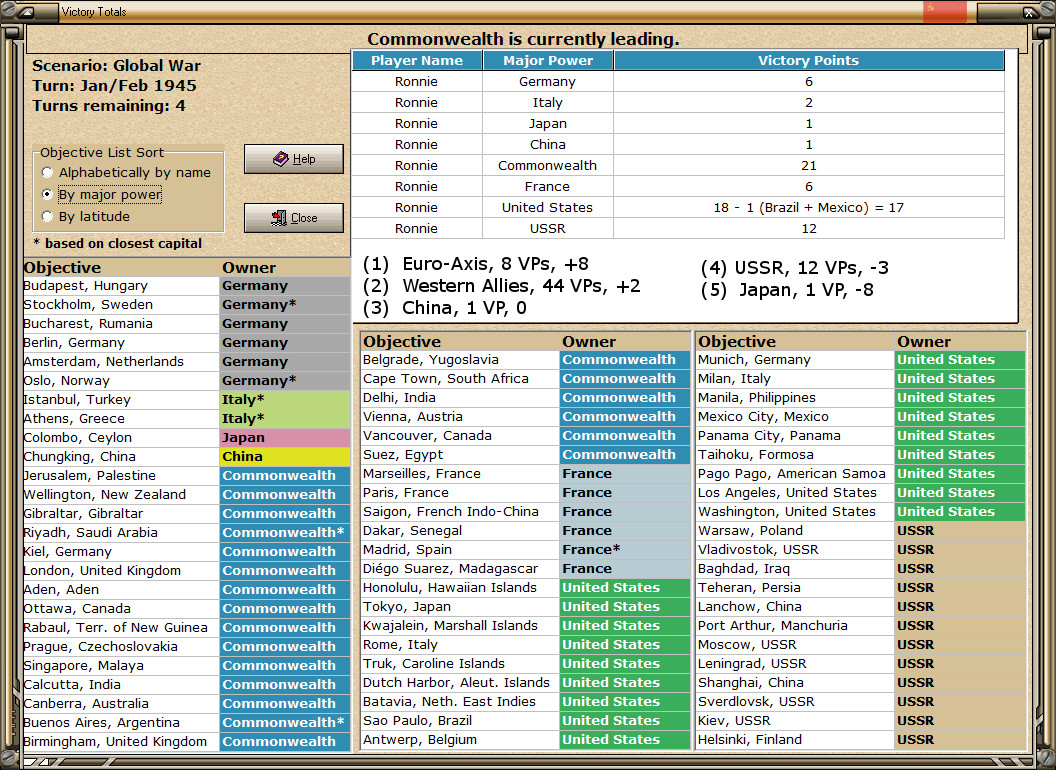Screen dimensions: 1056x770
Task: Click Birmingham, United Kingdom objective
Action: pos(121,742)
